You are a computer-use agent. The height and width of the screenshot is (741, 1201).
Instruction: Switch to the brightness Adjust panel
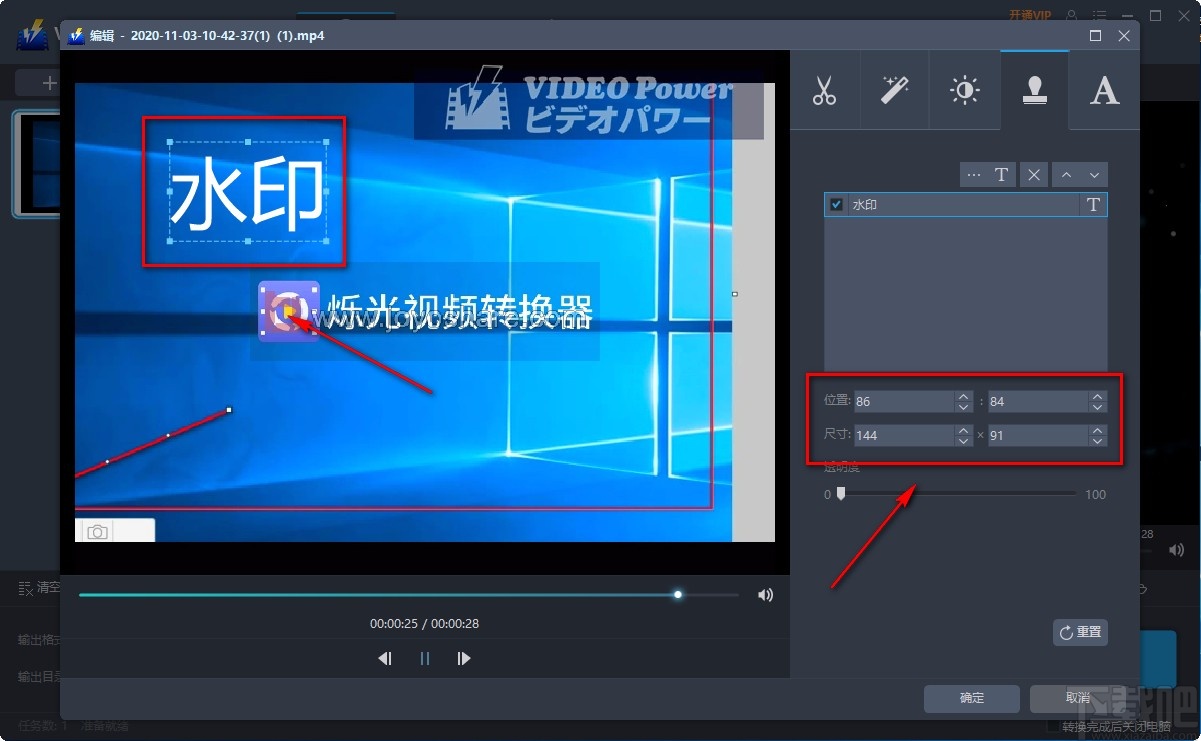click(x=964, y=90)
